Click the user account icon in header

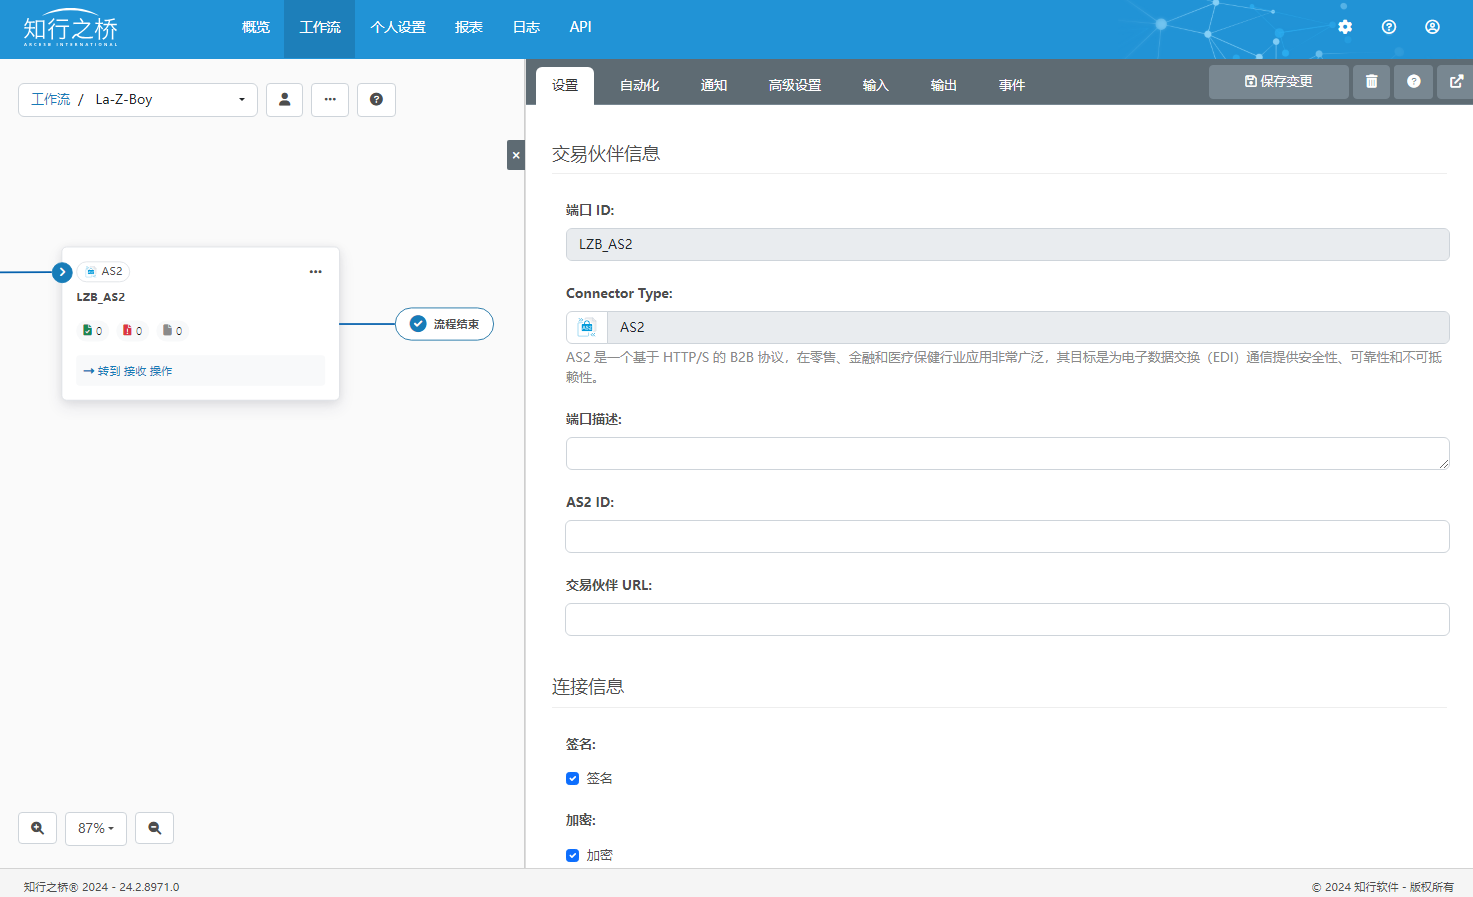click(x=1432, y=27)
